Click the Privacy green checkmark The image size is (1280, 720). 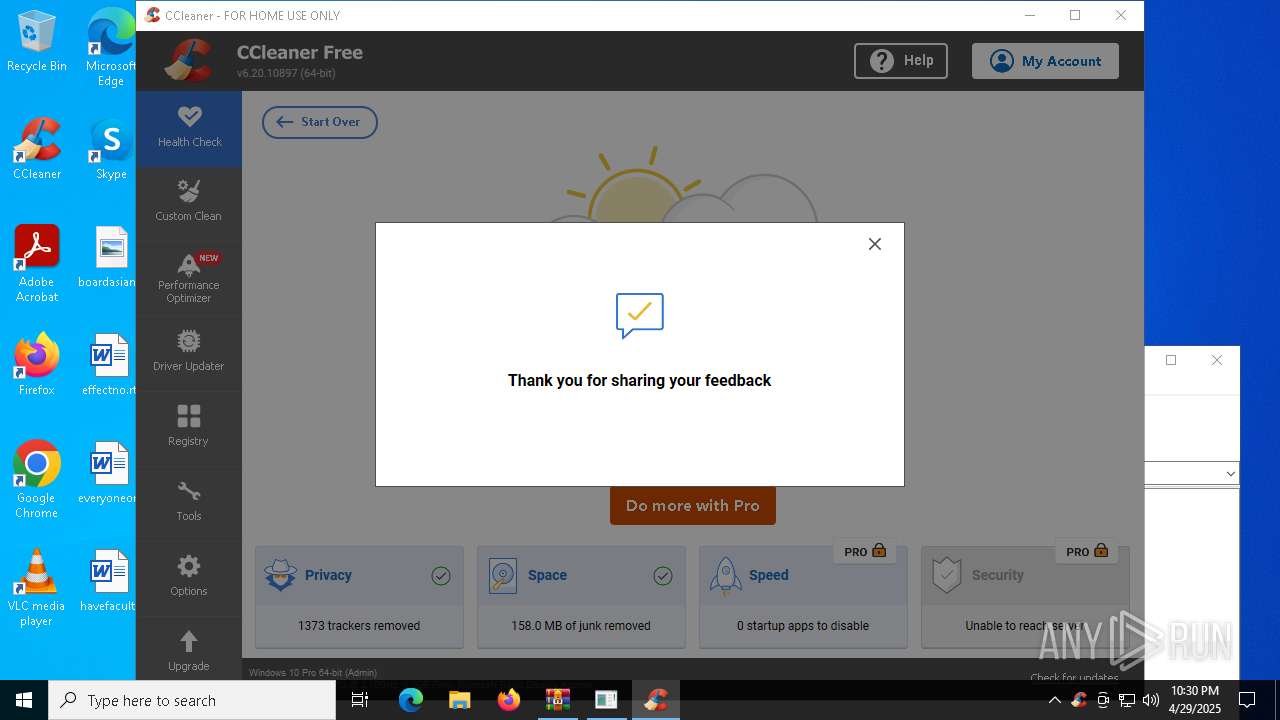pos(441,576)
